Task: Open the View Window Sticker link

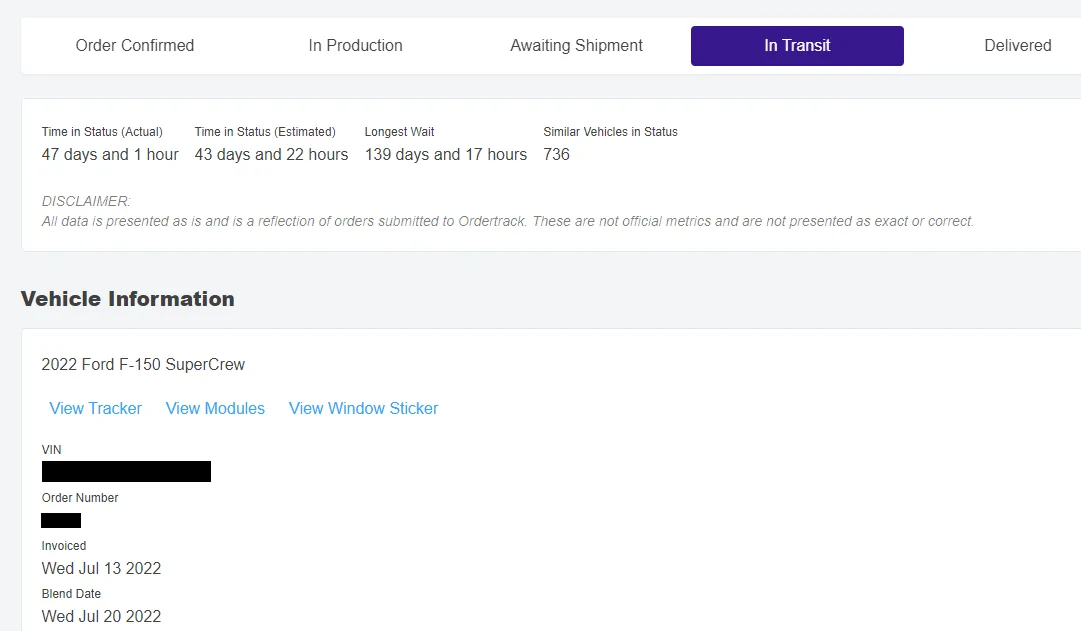Action: point(363,408)
